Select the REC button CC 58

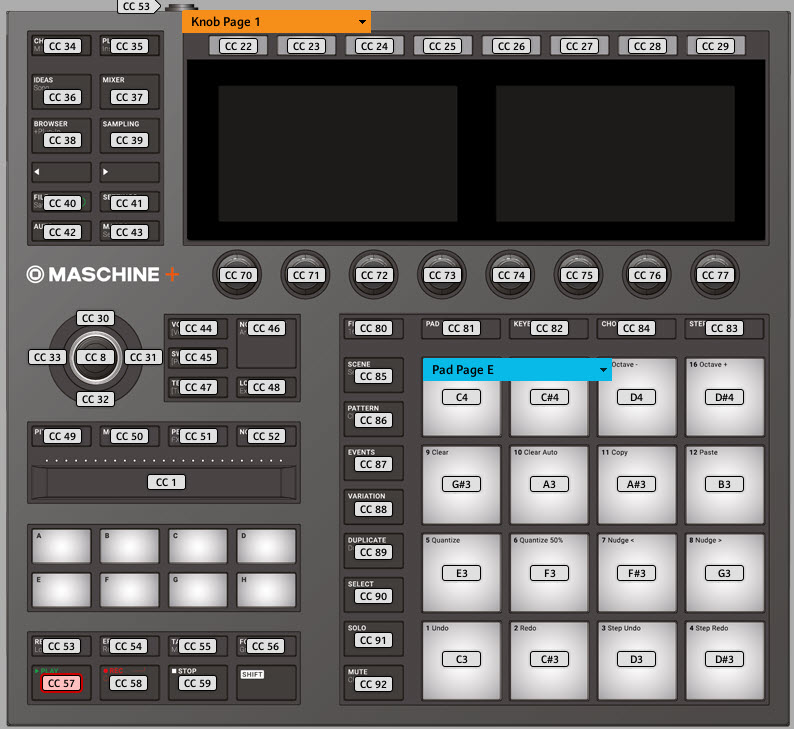pyautogui.click(x=129, y=683)
